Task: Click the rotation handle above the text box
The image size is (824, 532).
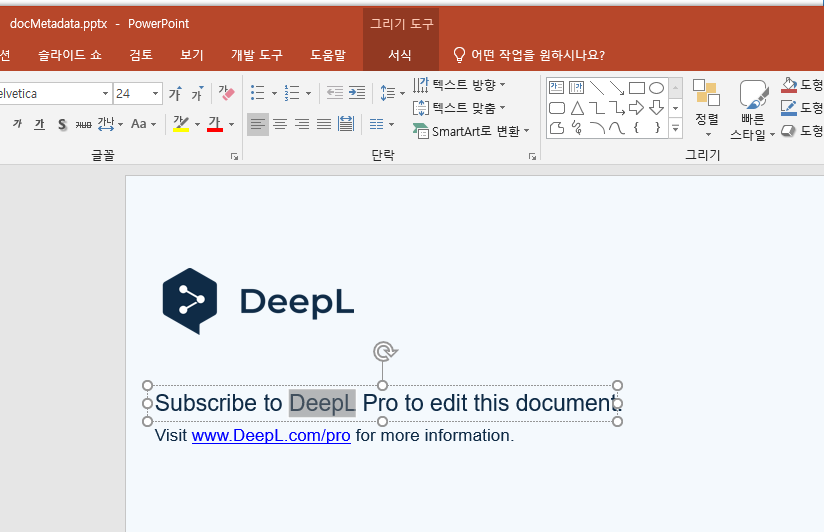Action: point(384,351)
